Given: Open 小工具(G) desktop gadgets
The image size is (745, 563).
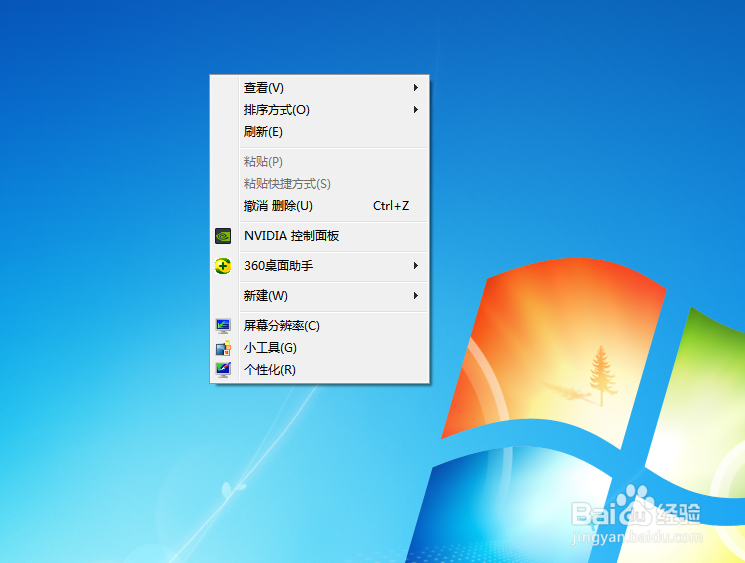Looking at the screenshot, I should (320, 348).
